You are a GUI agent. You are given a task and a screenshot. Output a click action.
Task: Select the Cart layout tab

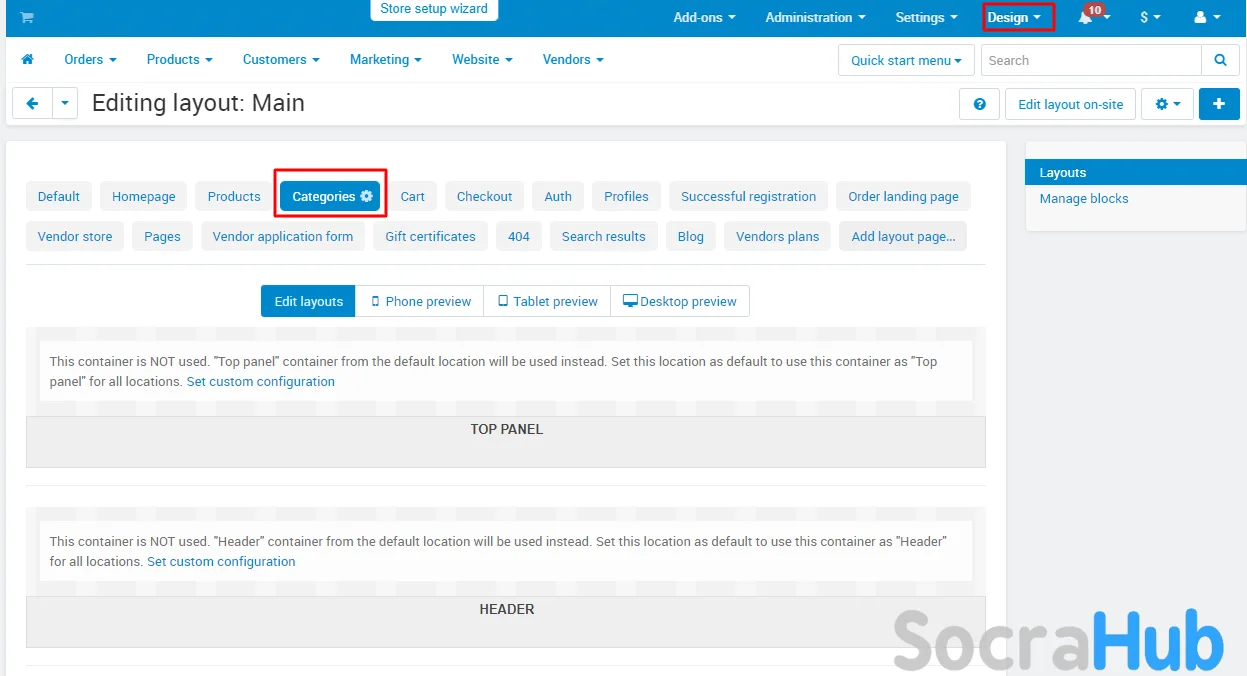point(413,196)
